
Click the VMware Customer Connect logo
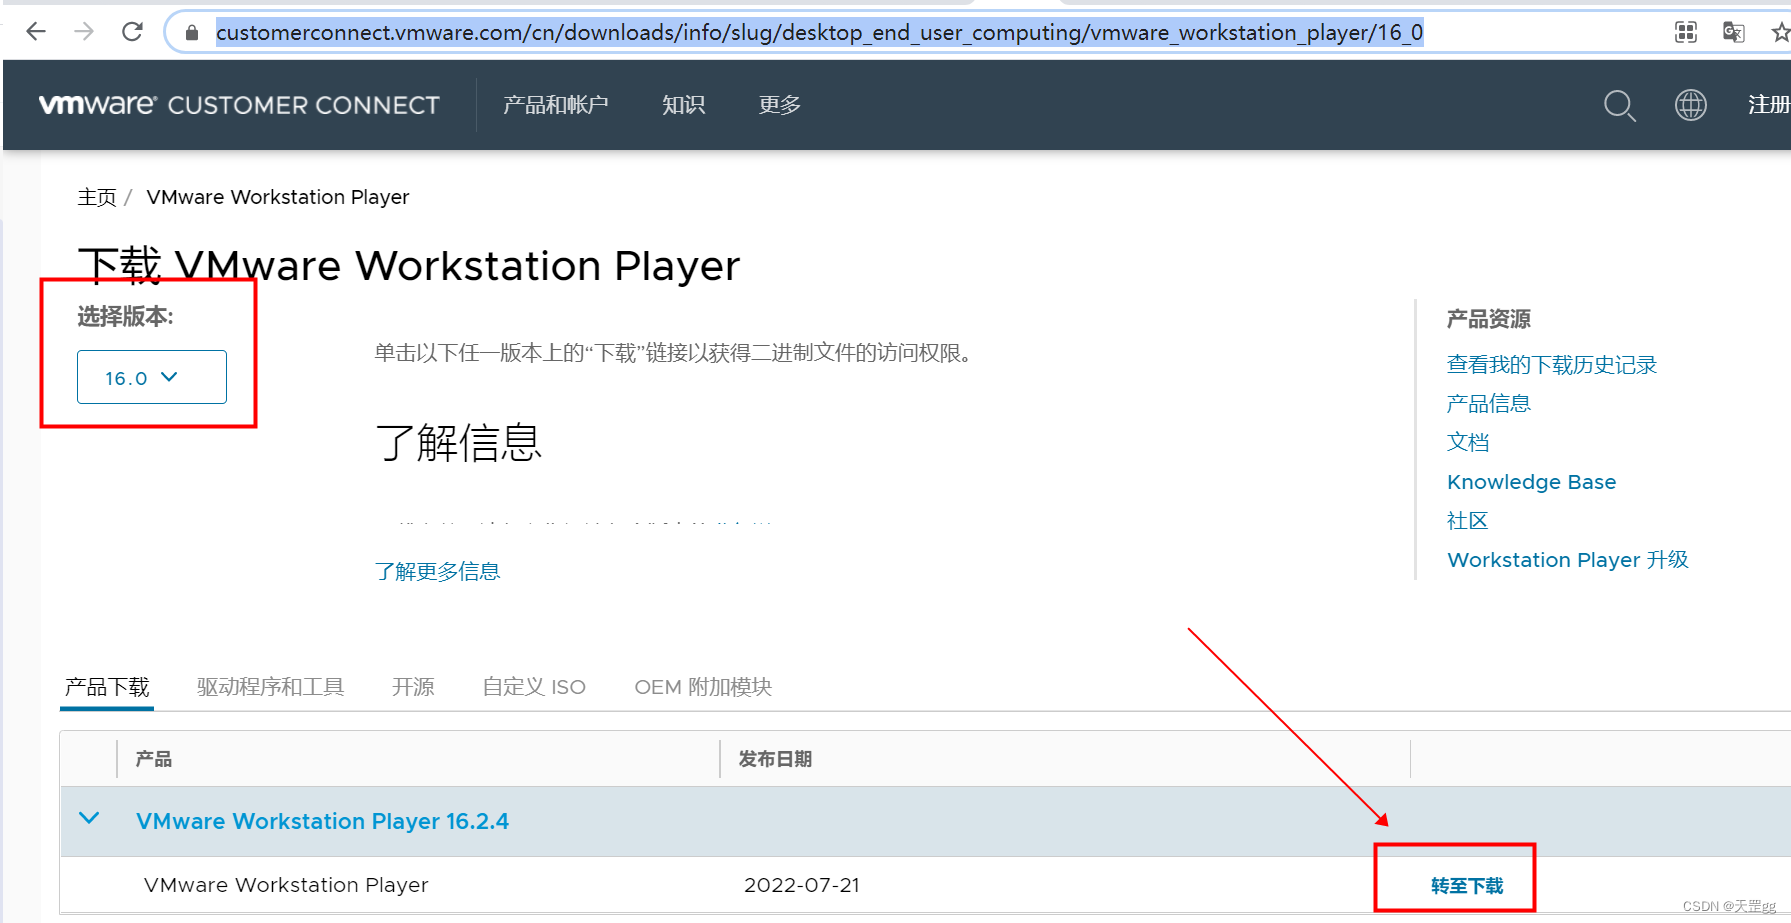tap(239, 105)
